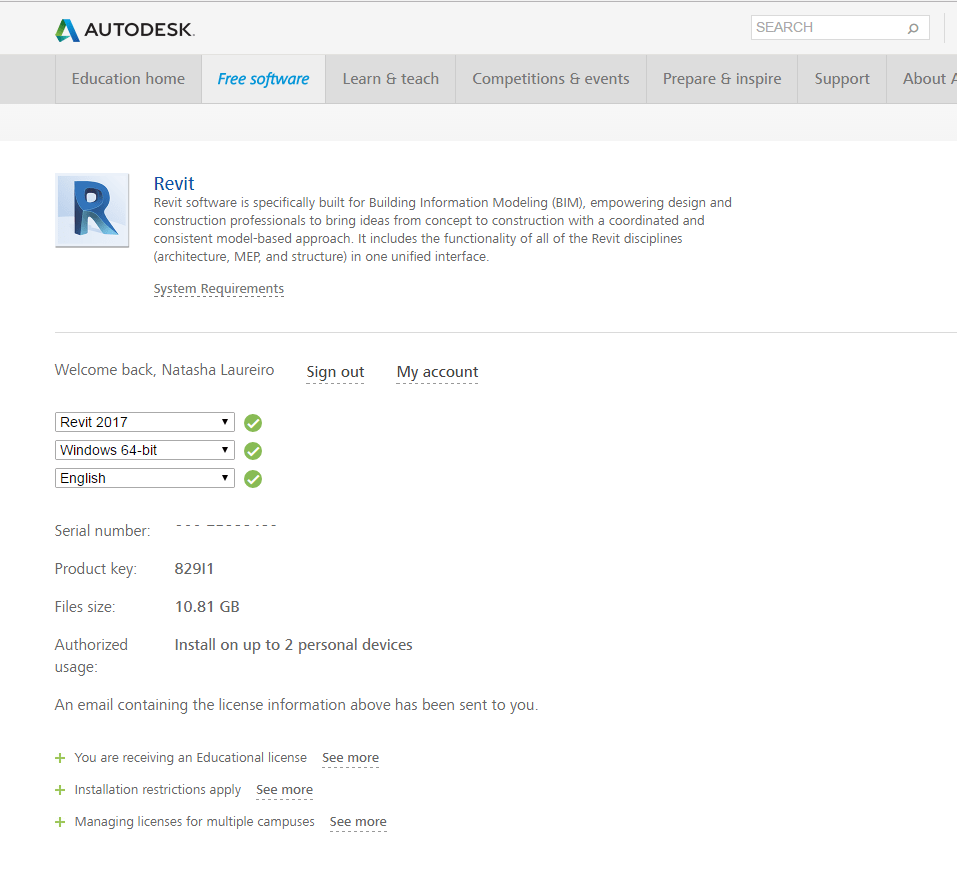Expand the Installation restrictions plus icon
The height and width of the screenshot is (869, 957).
(x=60, y=790)
